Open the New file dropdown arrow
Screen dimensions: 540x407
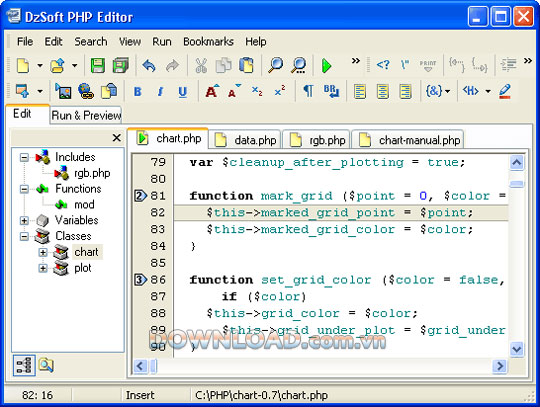pos(40,65)
